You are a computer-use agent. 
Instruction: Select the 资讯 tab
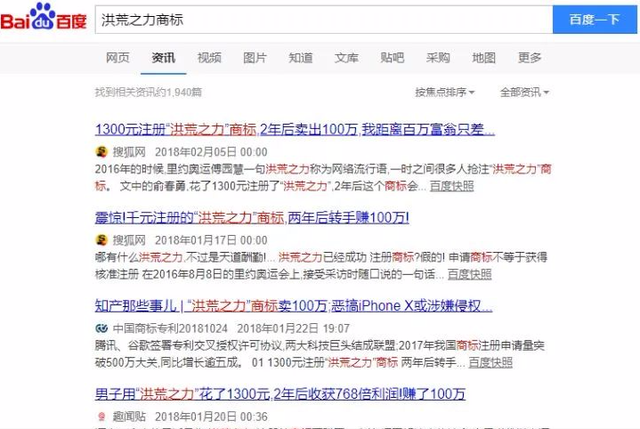pos(163,58)
